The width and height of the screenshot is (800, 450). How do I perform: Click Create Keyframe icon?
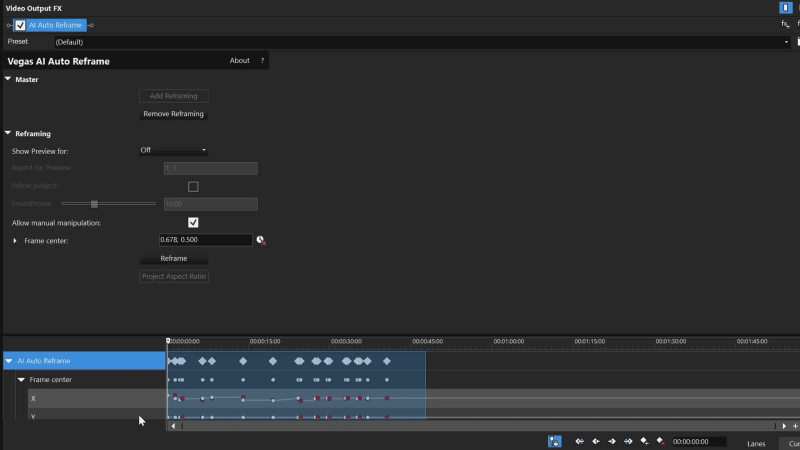pos(644,441)
